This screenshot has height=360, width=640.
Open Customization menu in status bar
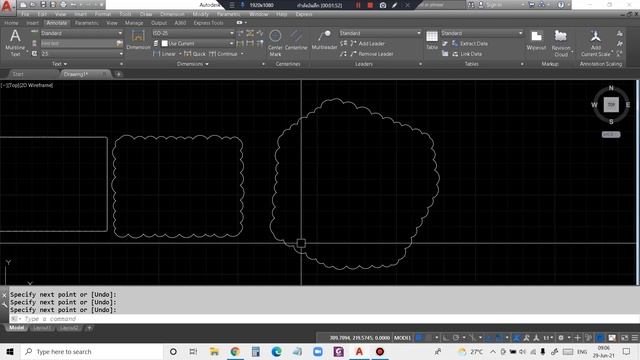[635, 338]
